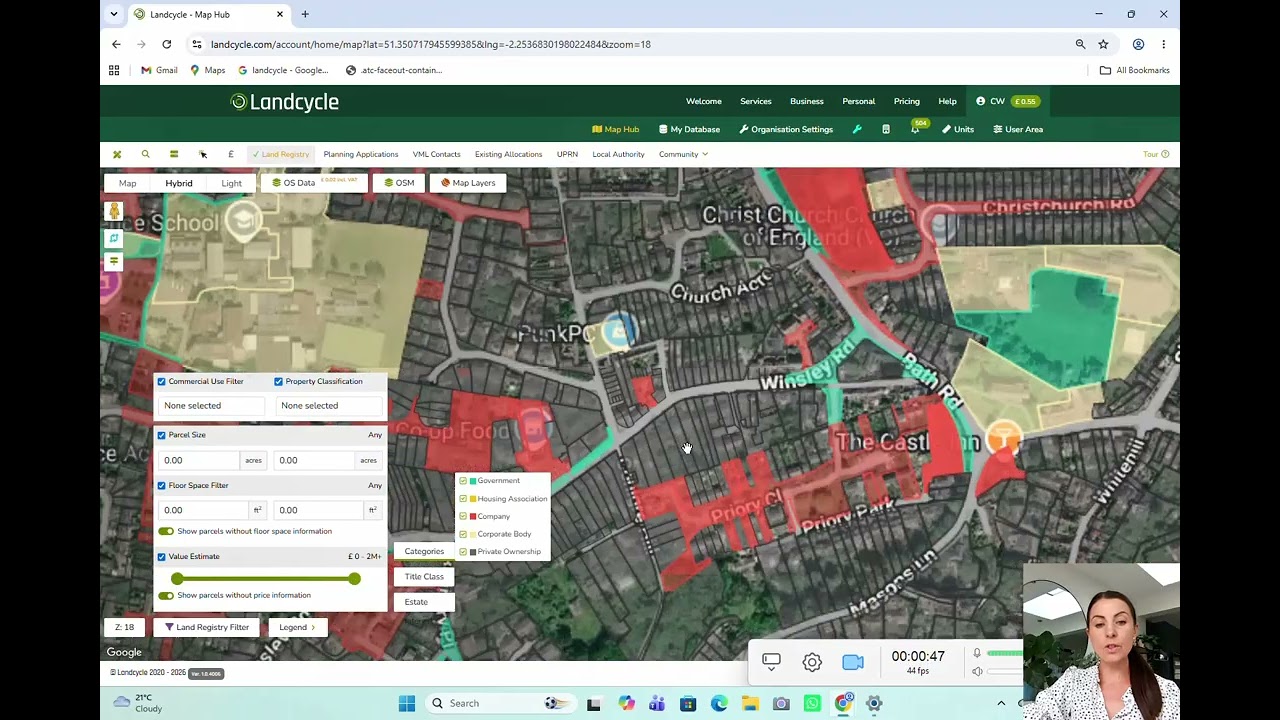Uncheck the Government legend category
The image size is (1280, 720).
[463, 481]
